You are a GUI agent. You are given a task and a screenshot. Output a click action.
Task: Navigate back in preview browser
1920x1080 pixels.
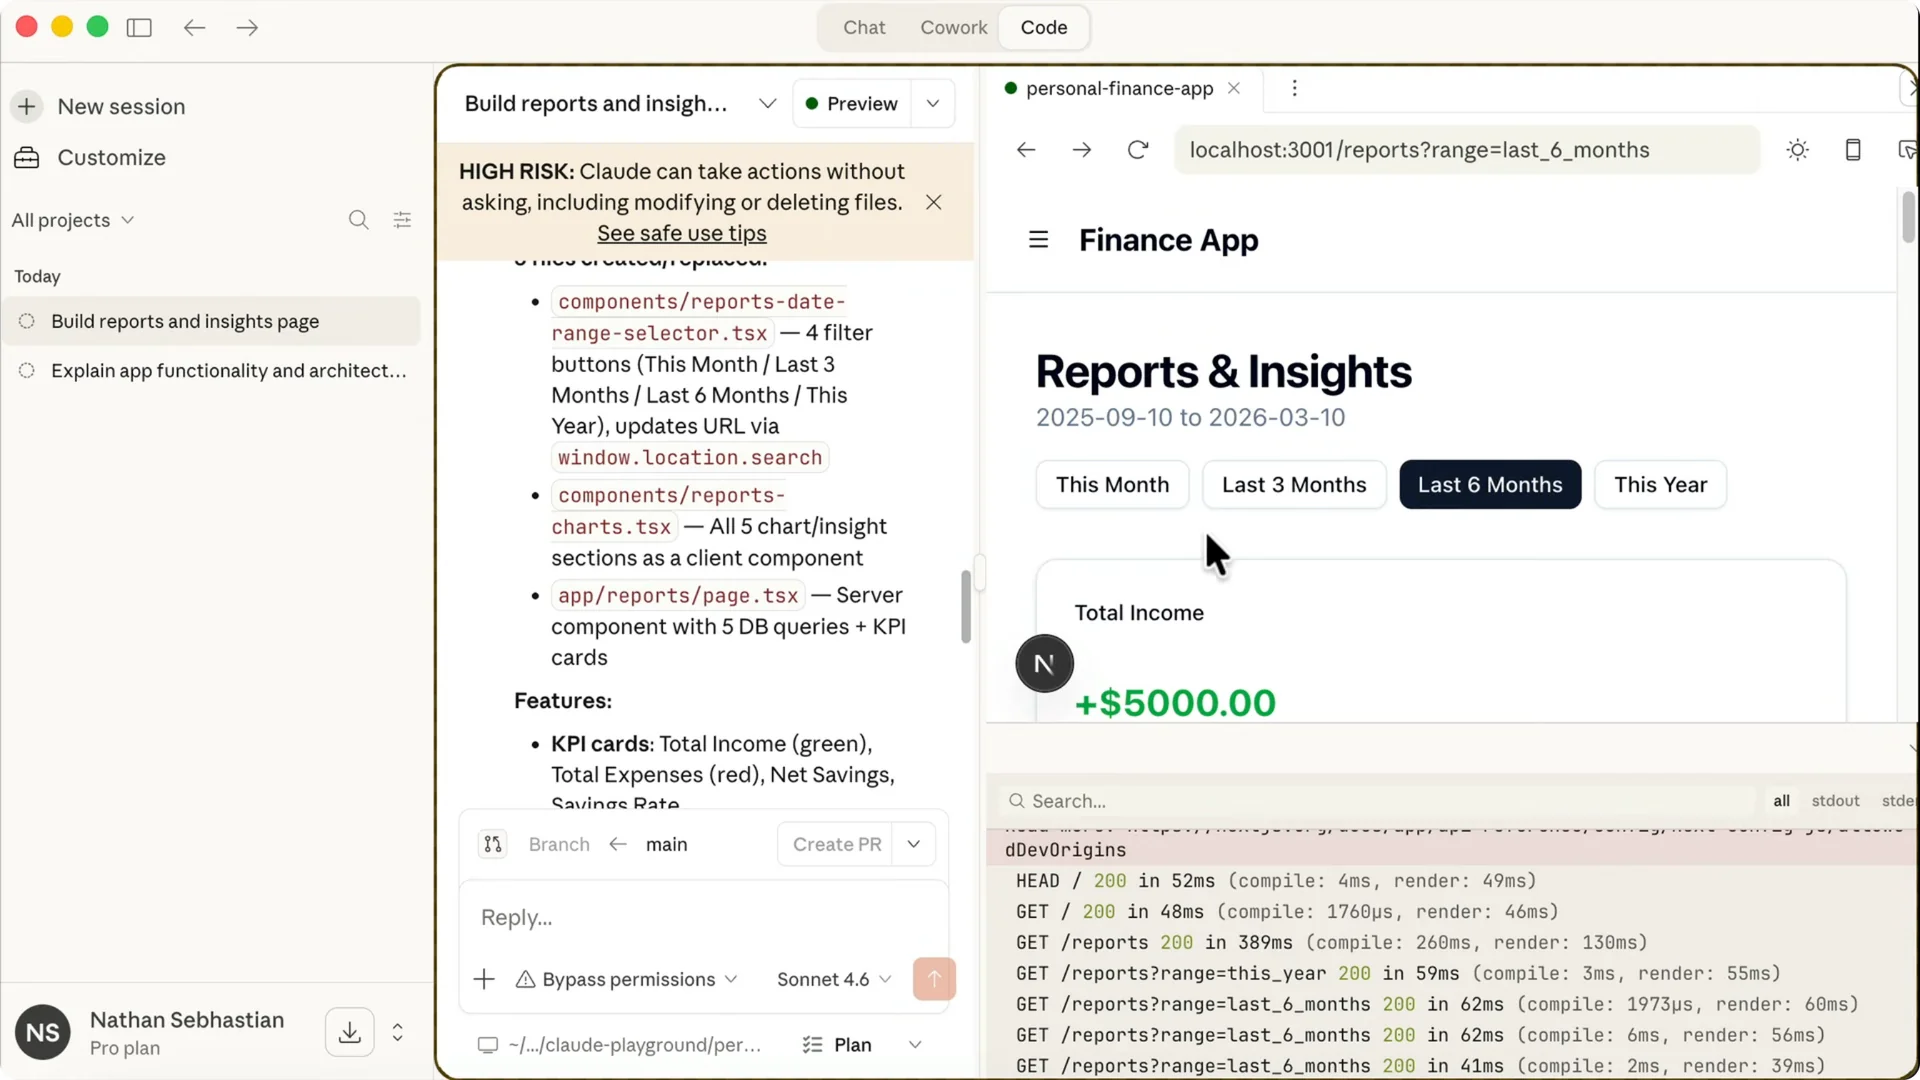pos(1026,150)
